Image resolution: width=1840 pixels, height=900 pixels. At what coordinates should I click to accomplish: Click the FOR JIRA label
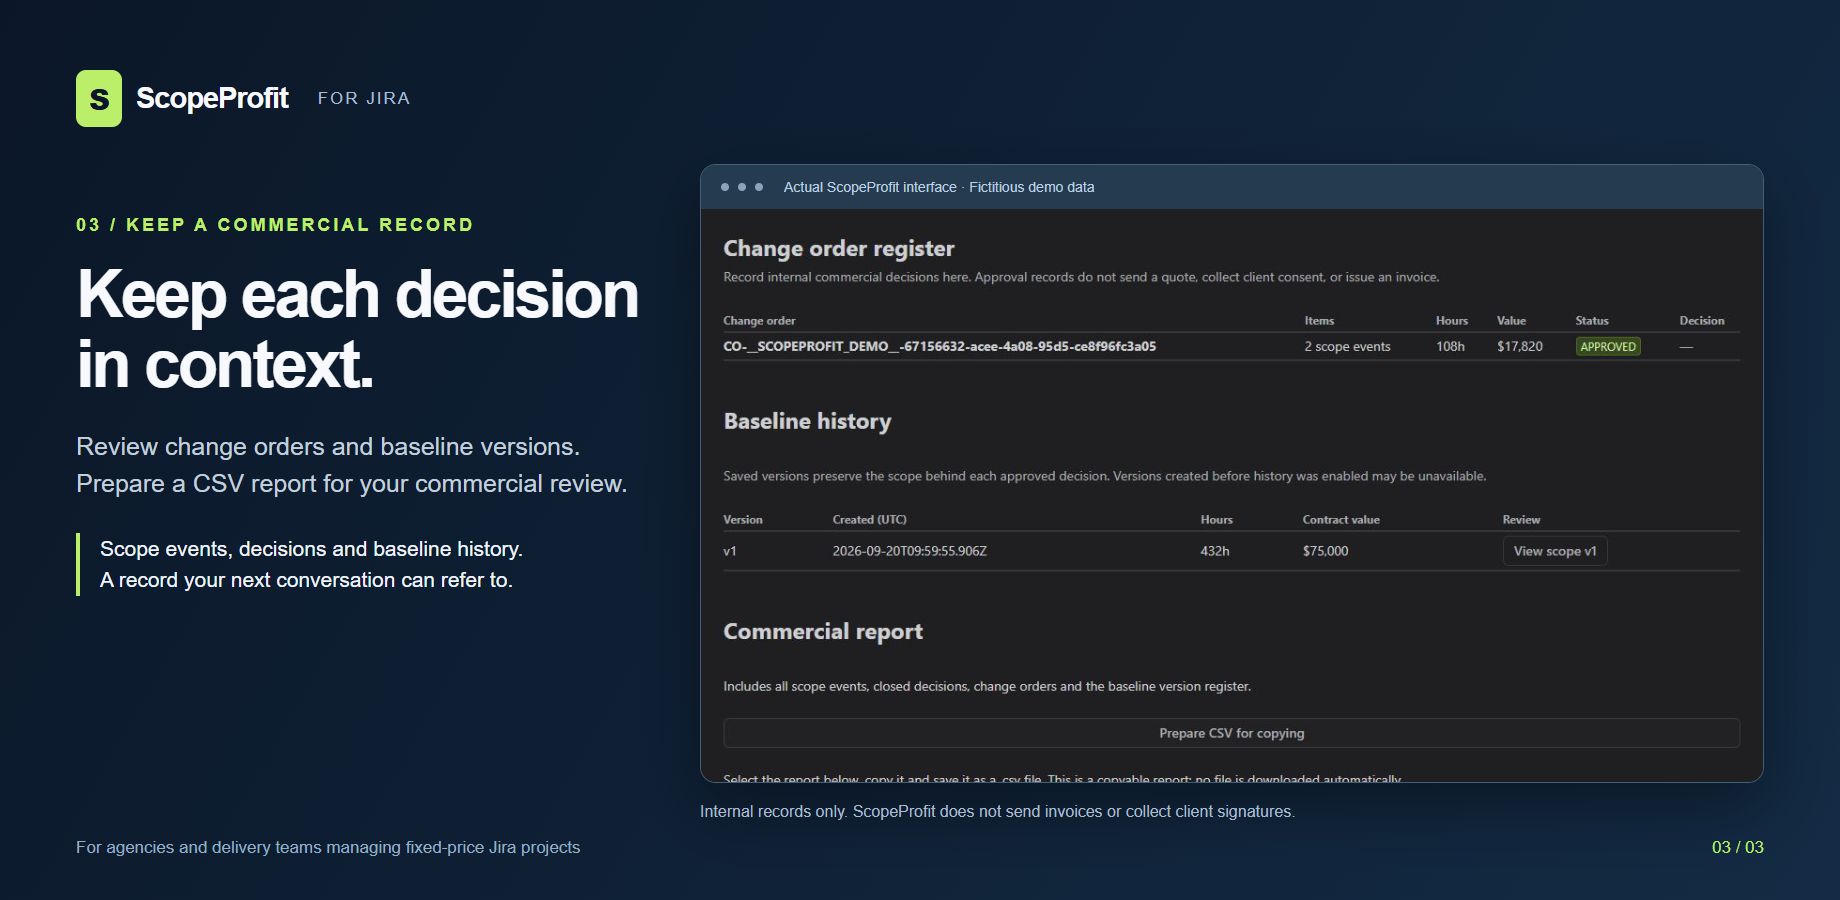click(x=364, y=98)
